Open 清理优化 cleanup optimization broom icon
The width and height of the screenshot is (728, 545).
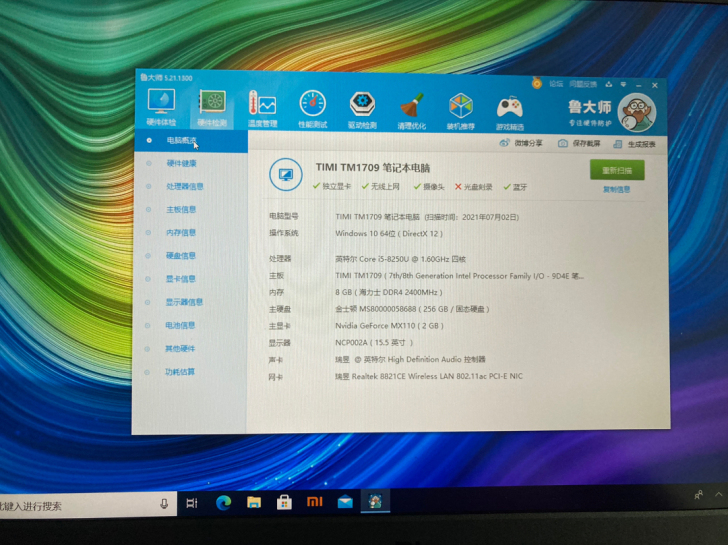pos(411,111)
